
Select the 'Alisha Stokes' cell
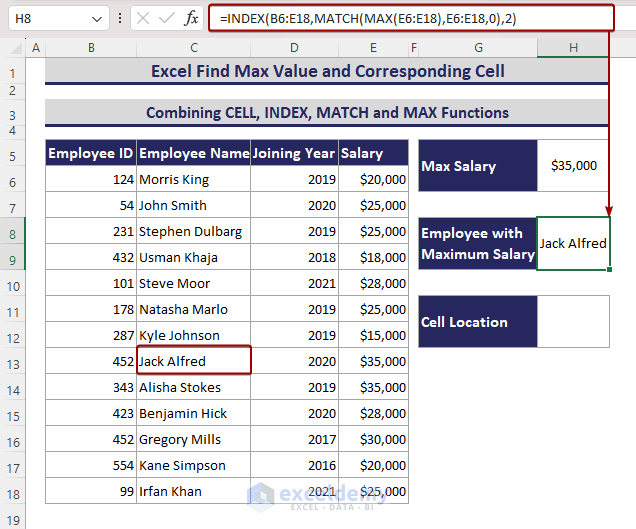click(194, 387)
